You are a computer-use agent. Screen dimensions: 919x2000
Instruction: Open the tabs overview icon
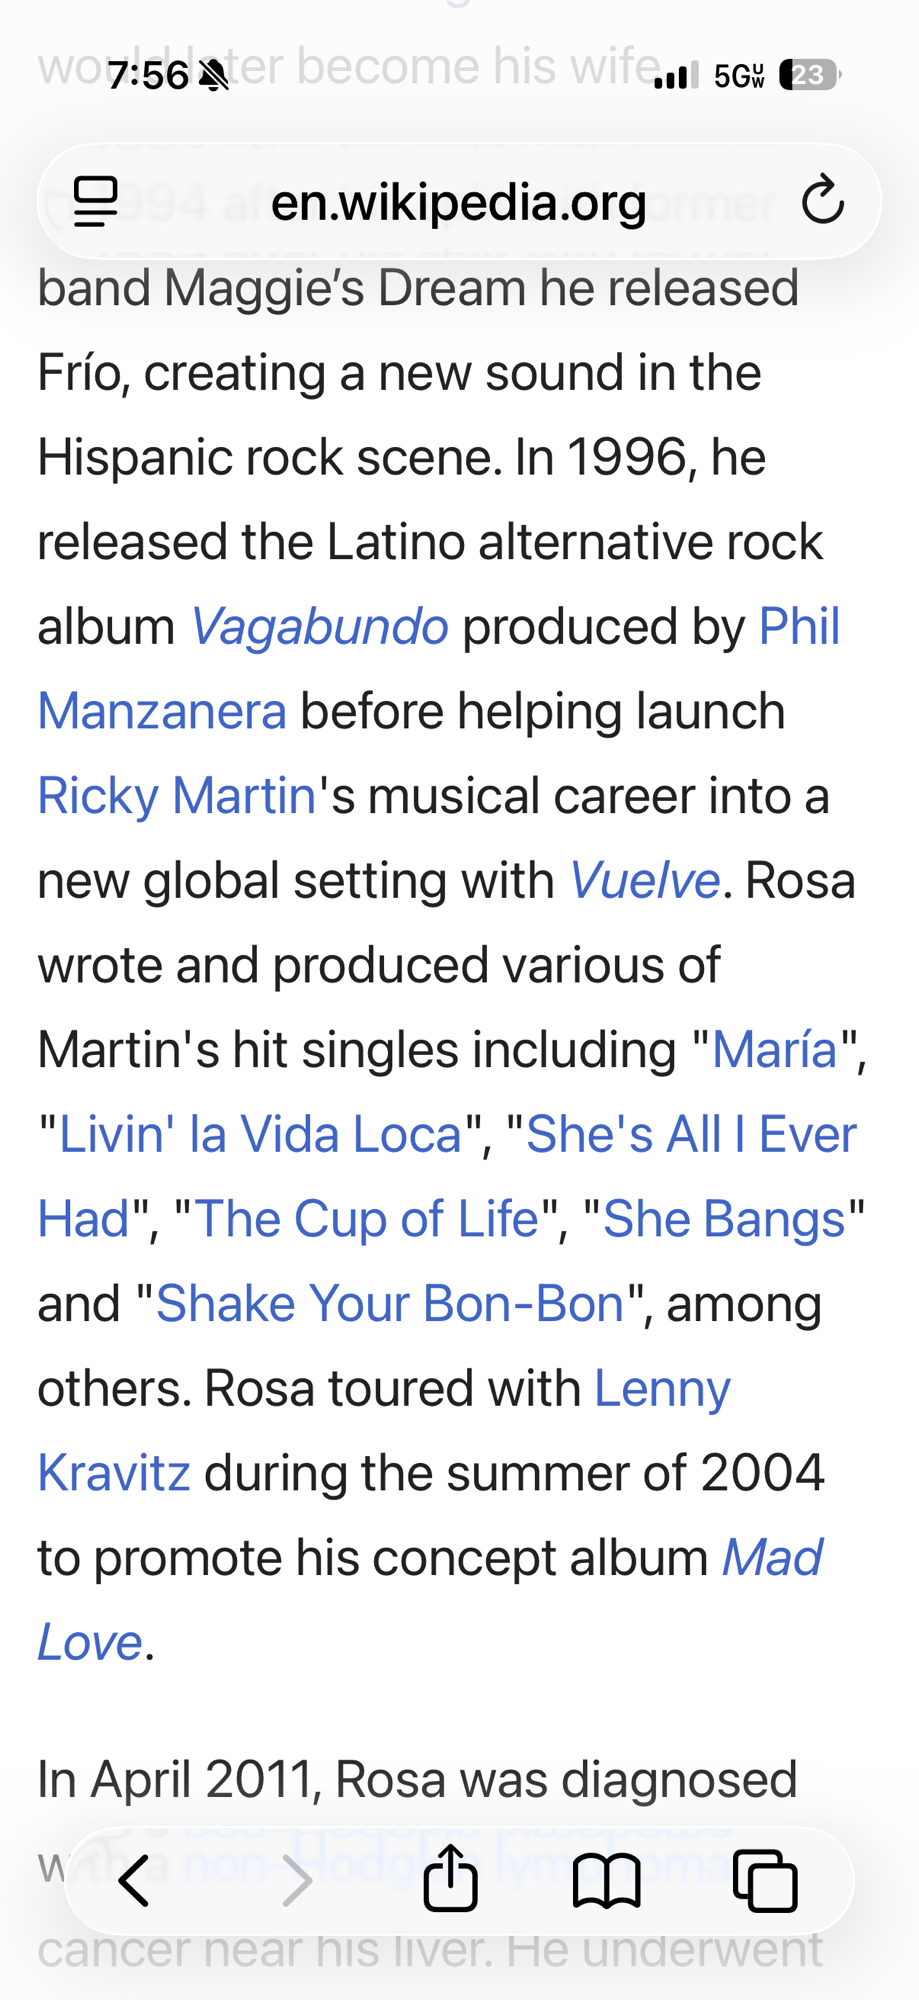tap(765, 1881)
